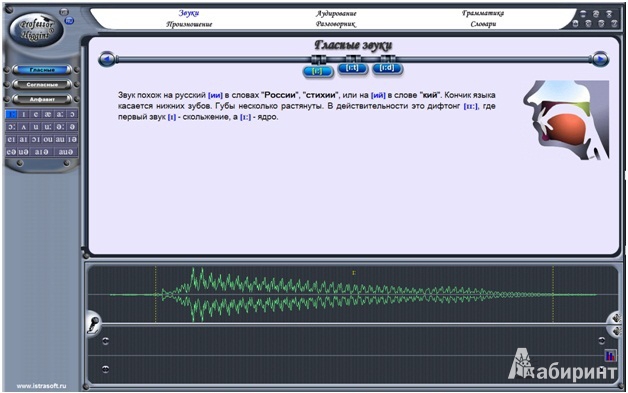Open the Грамматика tab
This screenshot has width=628, height=393.
(483, 13)
